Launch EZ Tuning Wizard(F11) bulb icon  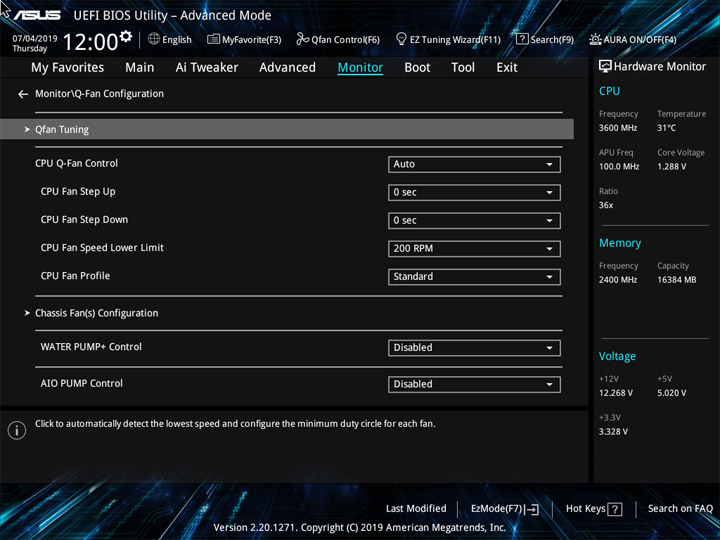401,39
